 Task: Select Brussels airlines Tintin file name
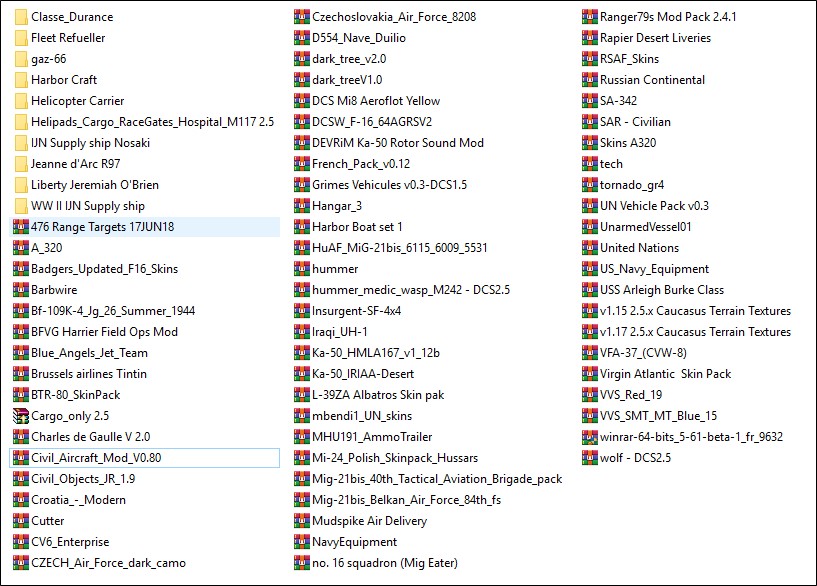click(89, 374)
